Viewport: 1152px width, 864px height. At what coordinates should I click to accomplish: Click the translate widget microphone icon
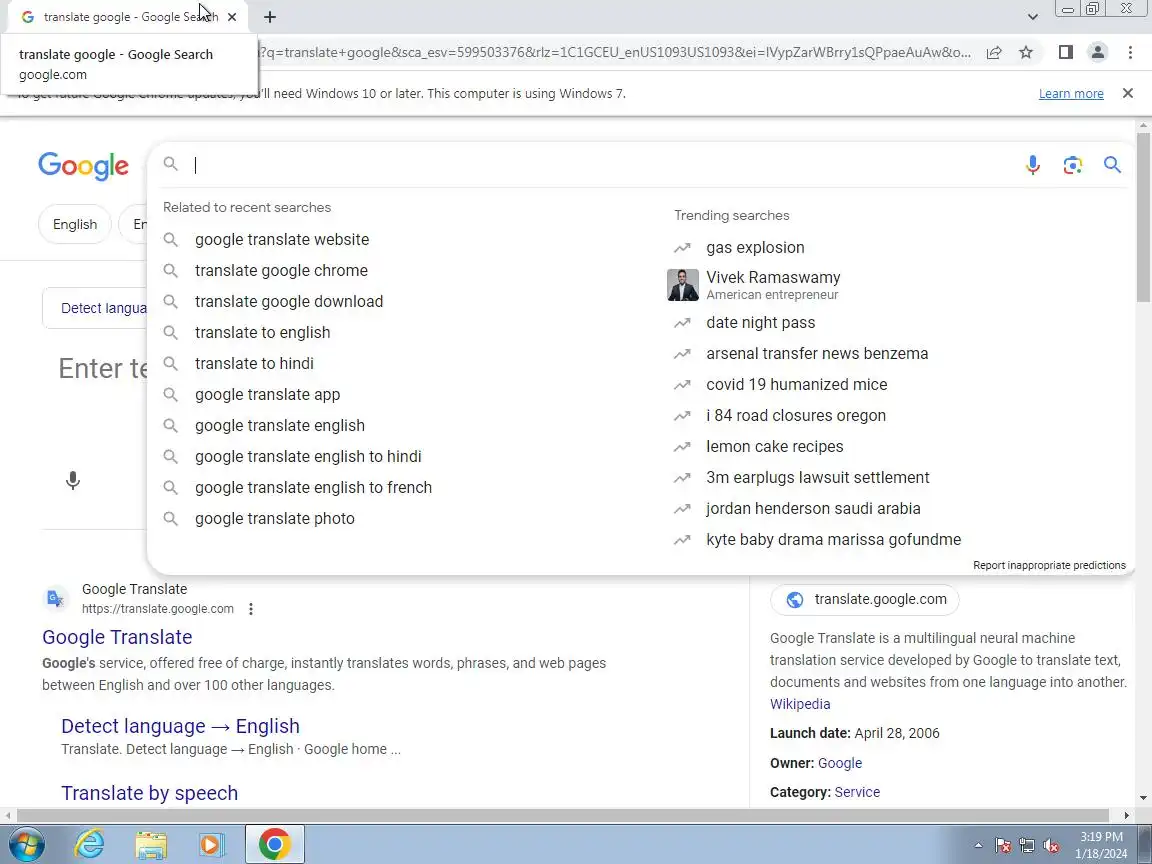pos(73,480)
